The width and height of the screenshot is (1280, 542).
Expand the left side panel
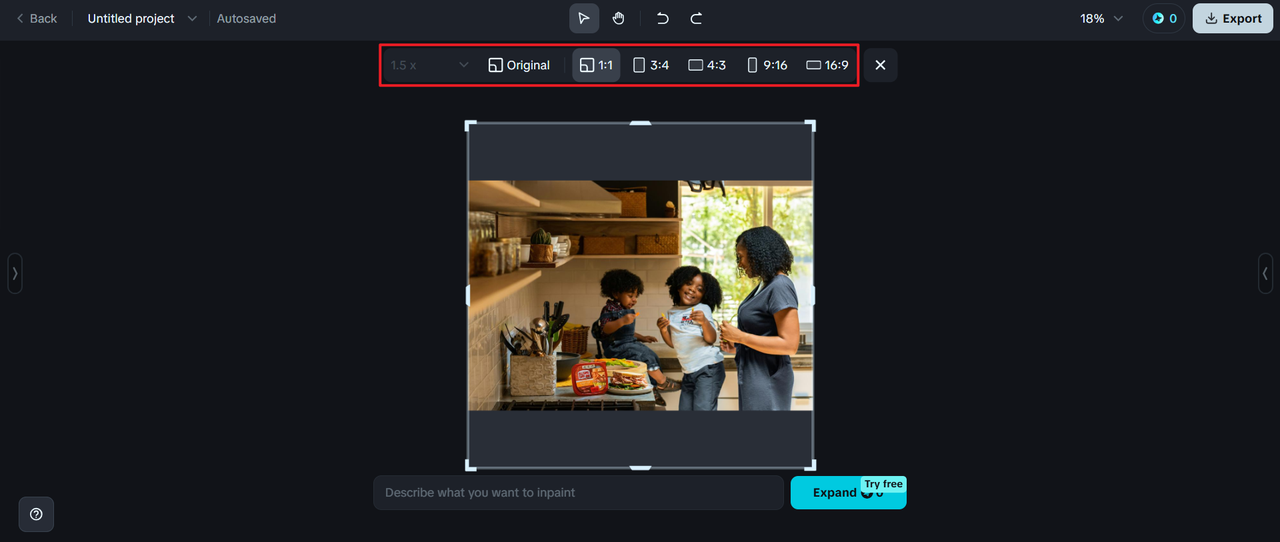(x=15, y=273)
